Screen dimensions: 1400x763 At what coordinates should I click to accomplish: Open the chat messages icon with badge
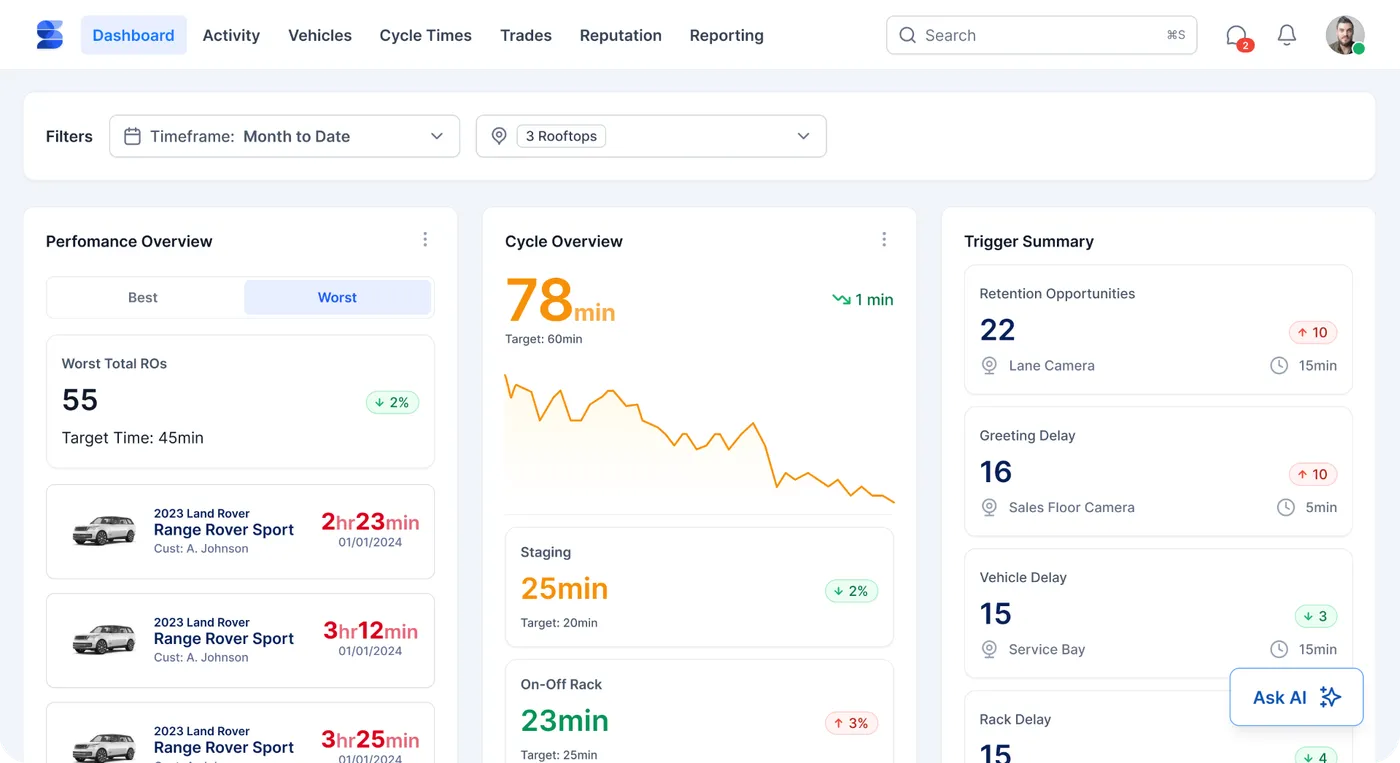1238,37
